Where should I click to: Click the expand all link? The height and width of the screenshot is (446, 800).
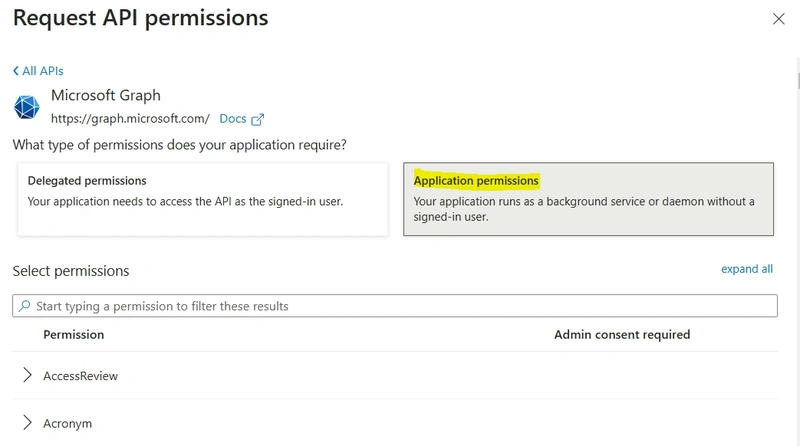[x=746, y=269]
